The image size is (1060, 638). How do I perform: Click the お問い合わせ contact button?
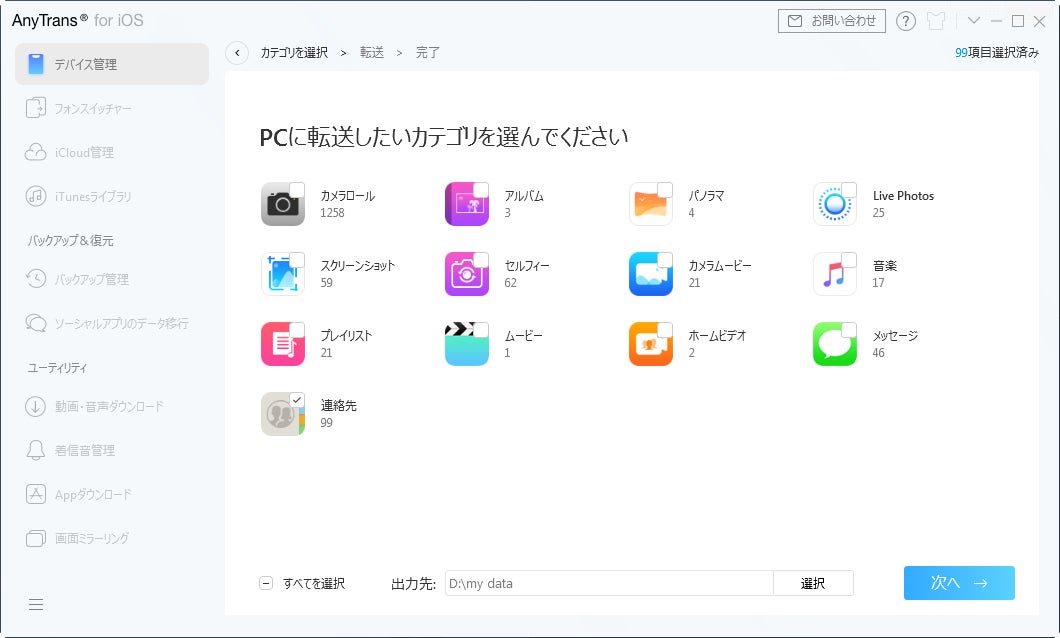[832, 21]
